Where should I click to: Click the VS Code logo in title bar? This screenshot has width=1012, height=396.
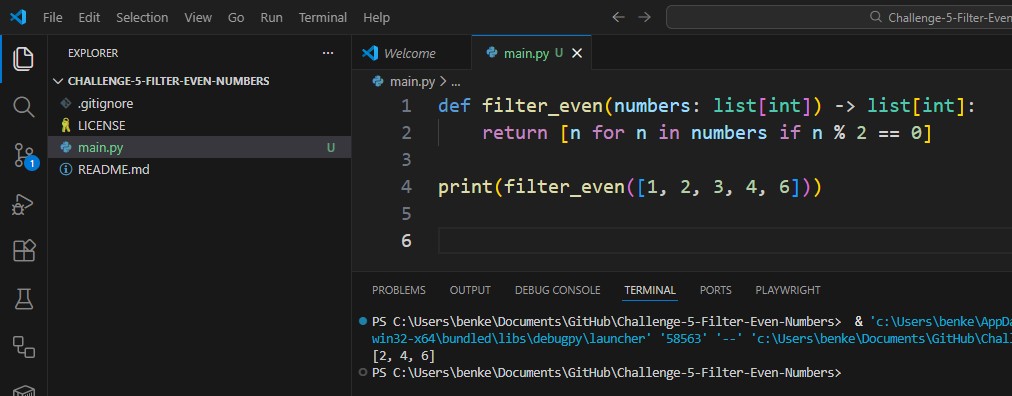tap(17, 17)
